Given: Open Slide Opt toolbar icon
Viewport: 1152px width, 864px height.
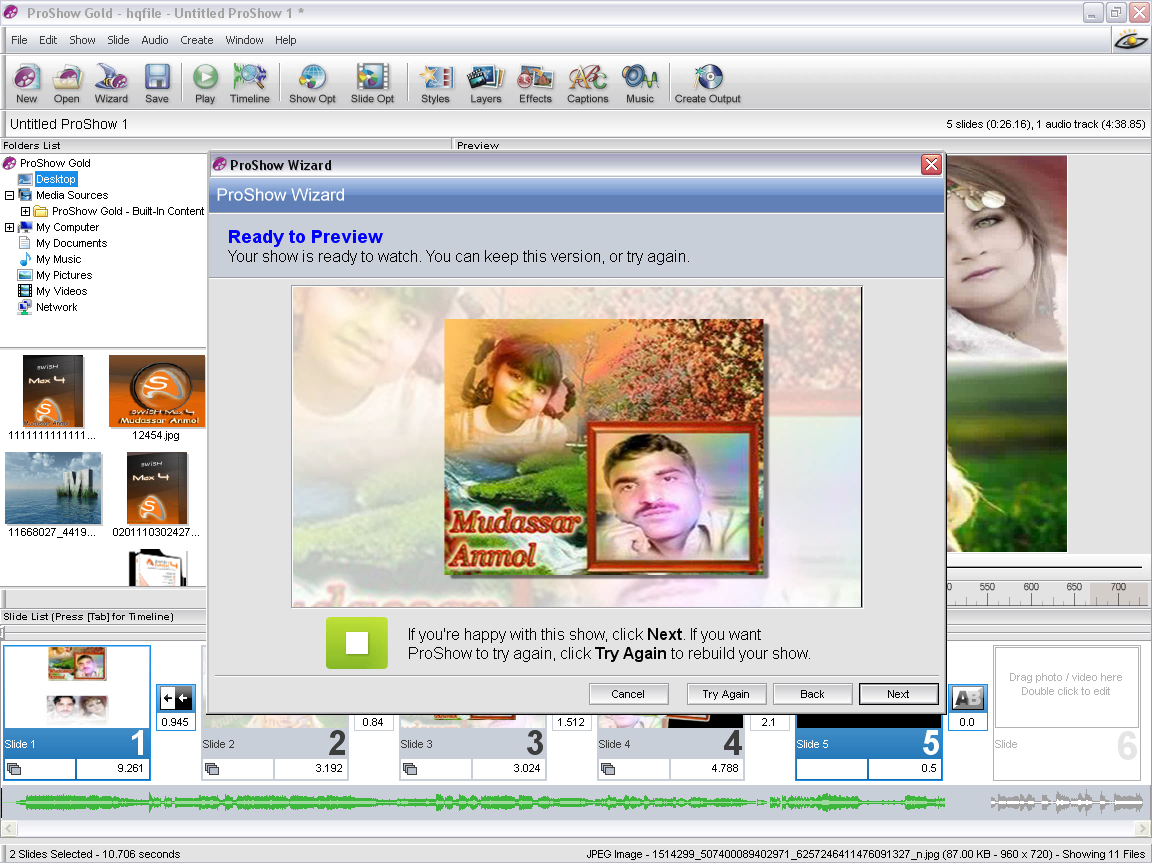Looking at the screenshot, I should (x=372, y=84).
